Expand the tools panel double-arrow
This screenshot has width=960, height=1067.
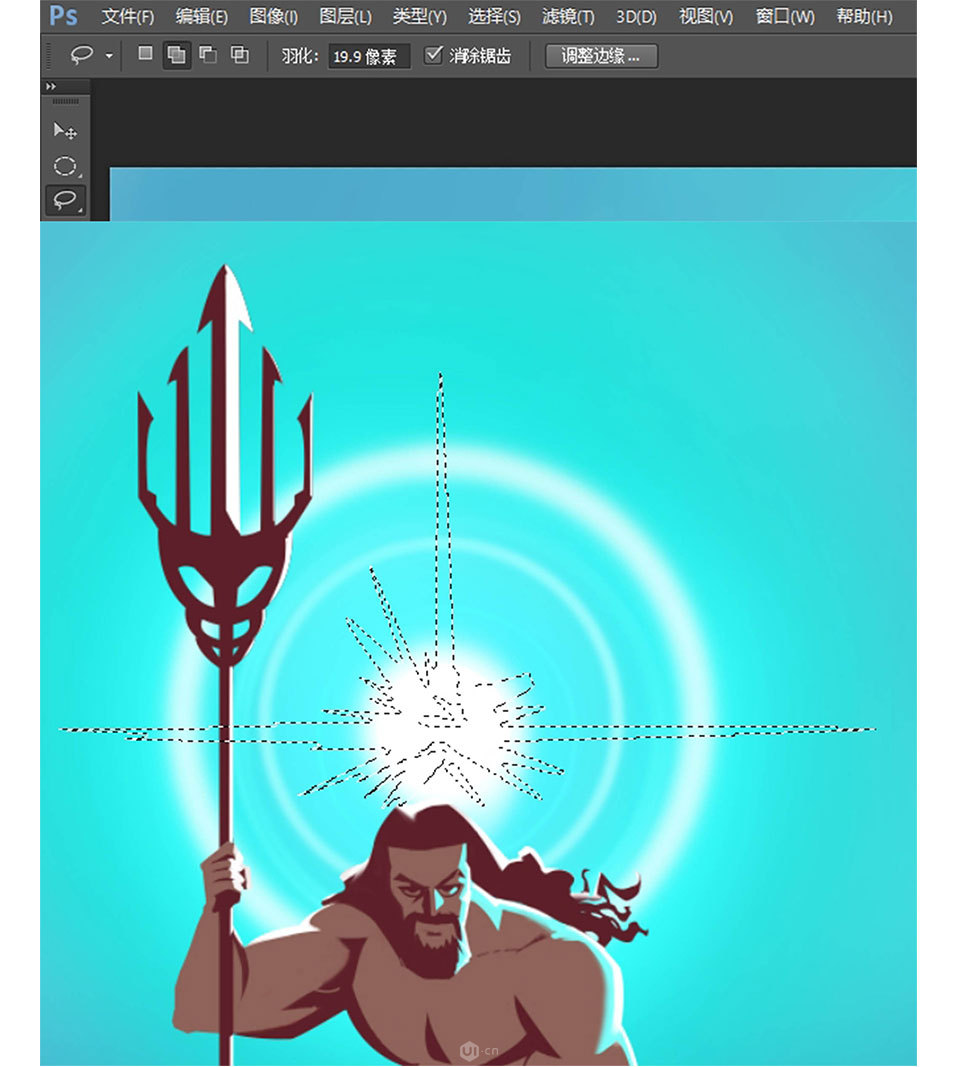point(51,86)
